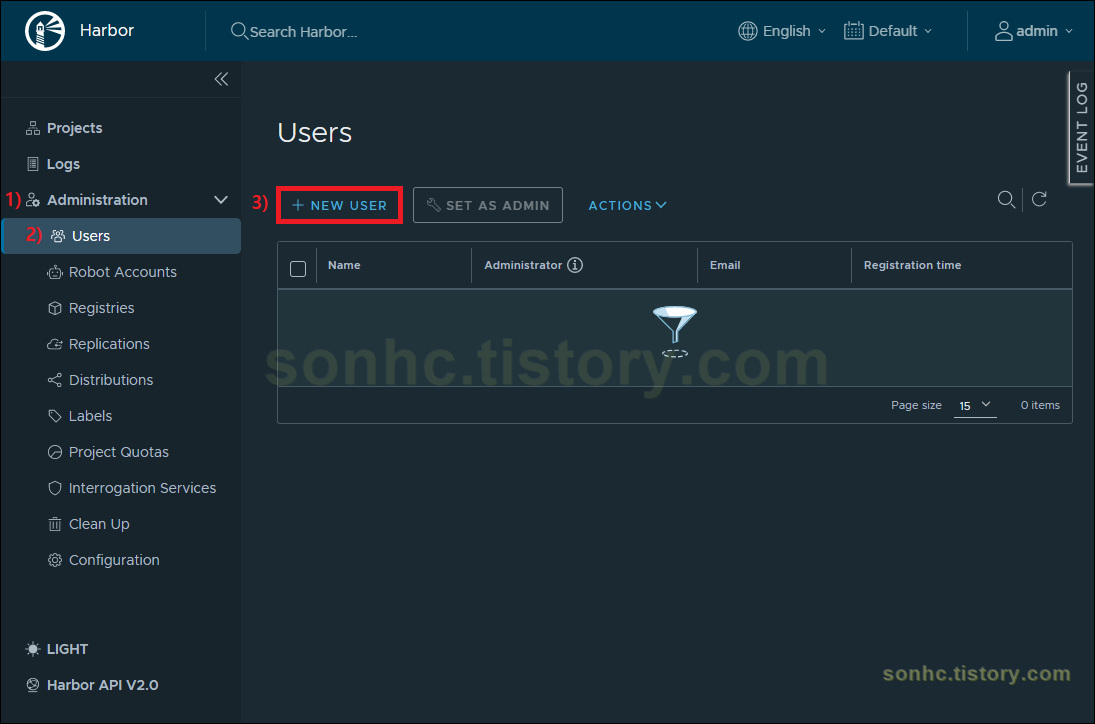Click the user table search icon
The image size is (1095, 724).
pos(1006,200)
